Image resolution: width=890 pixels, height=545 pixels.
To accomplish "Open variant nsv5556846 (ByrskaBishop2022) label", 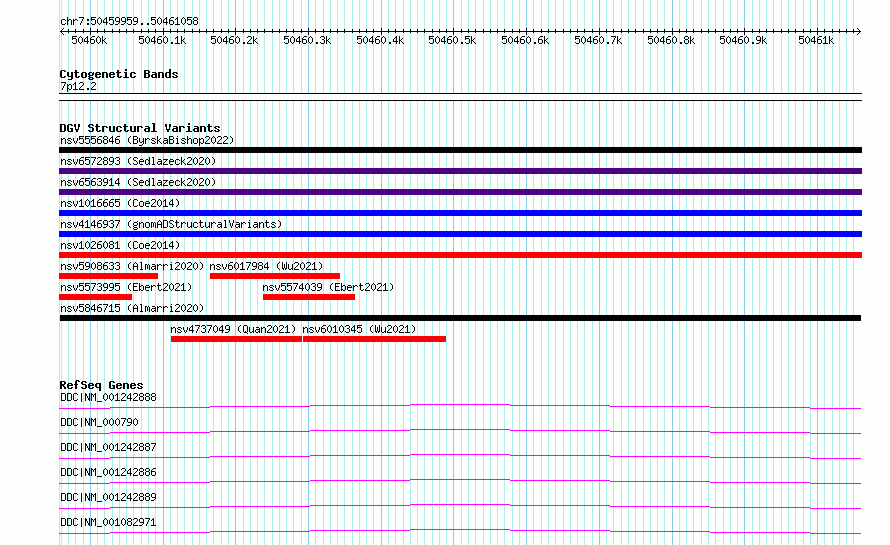I will pyautogui.click(x=147, y=140).
